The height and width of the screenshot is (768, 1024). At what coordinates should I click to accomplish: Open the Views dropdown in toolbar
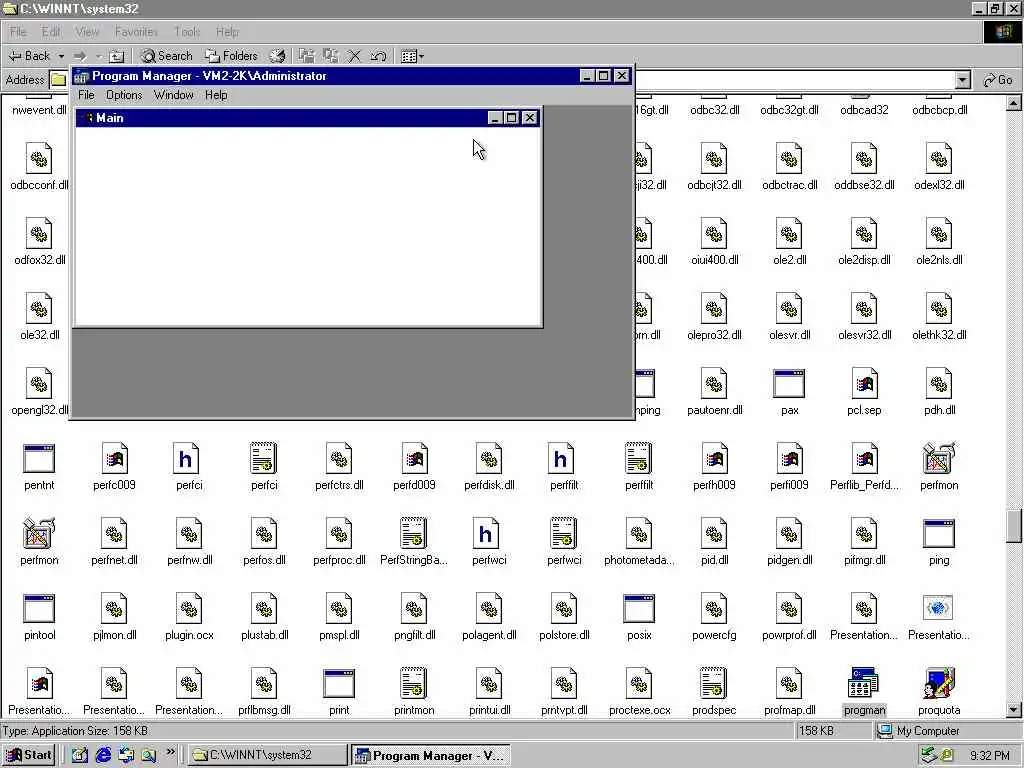pos(413,56)
